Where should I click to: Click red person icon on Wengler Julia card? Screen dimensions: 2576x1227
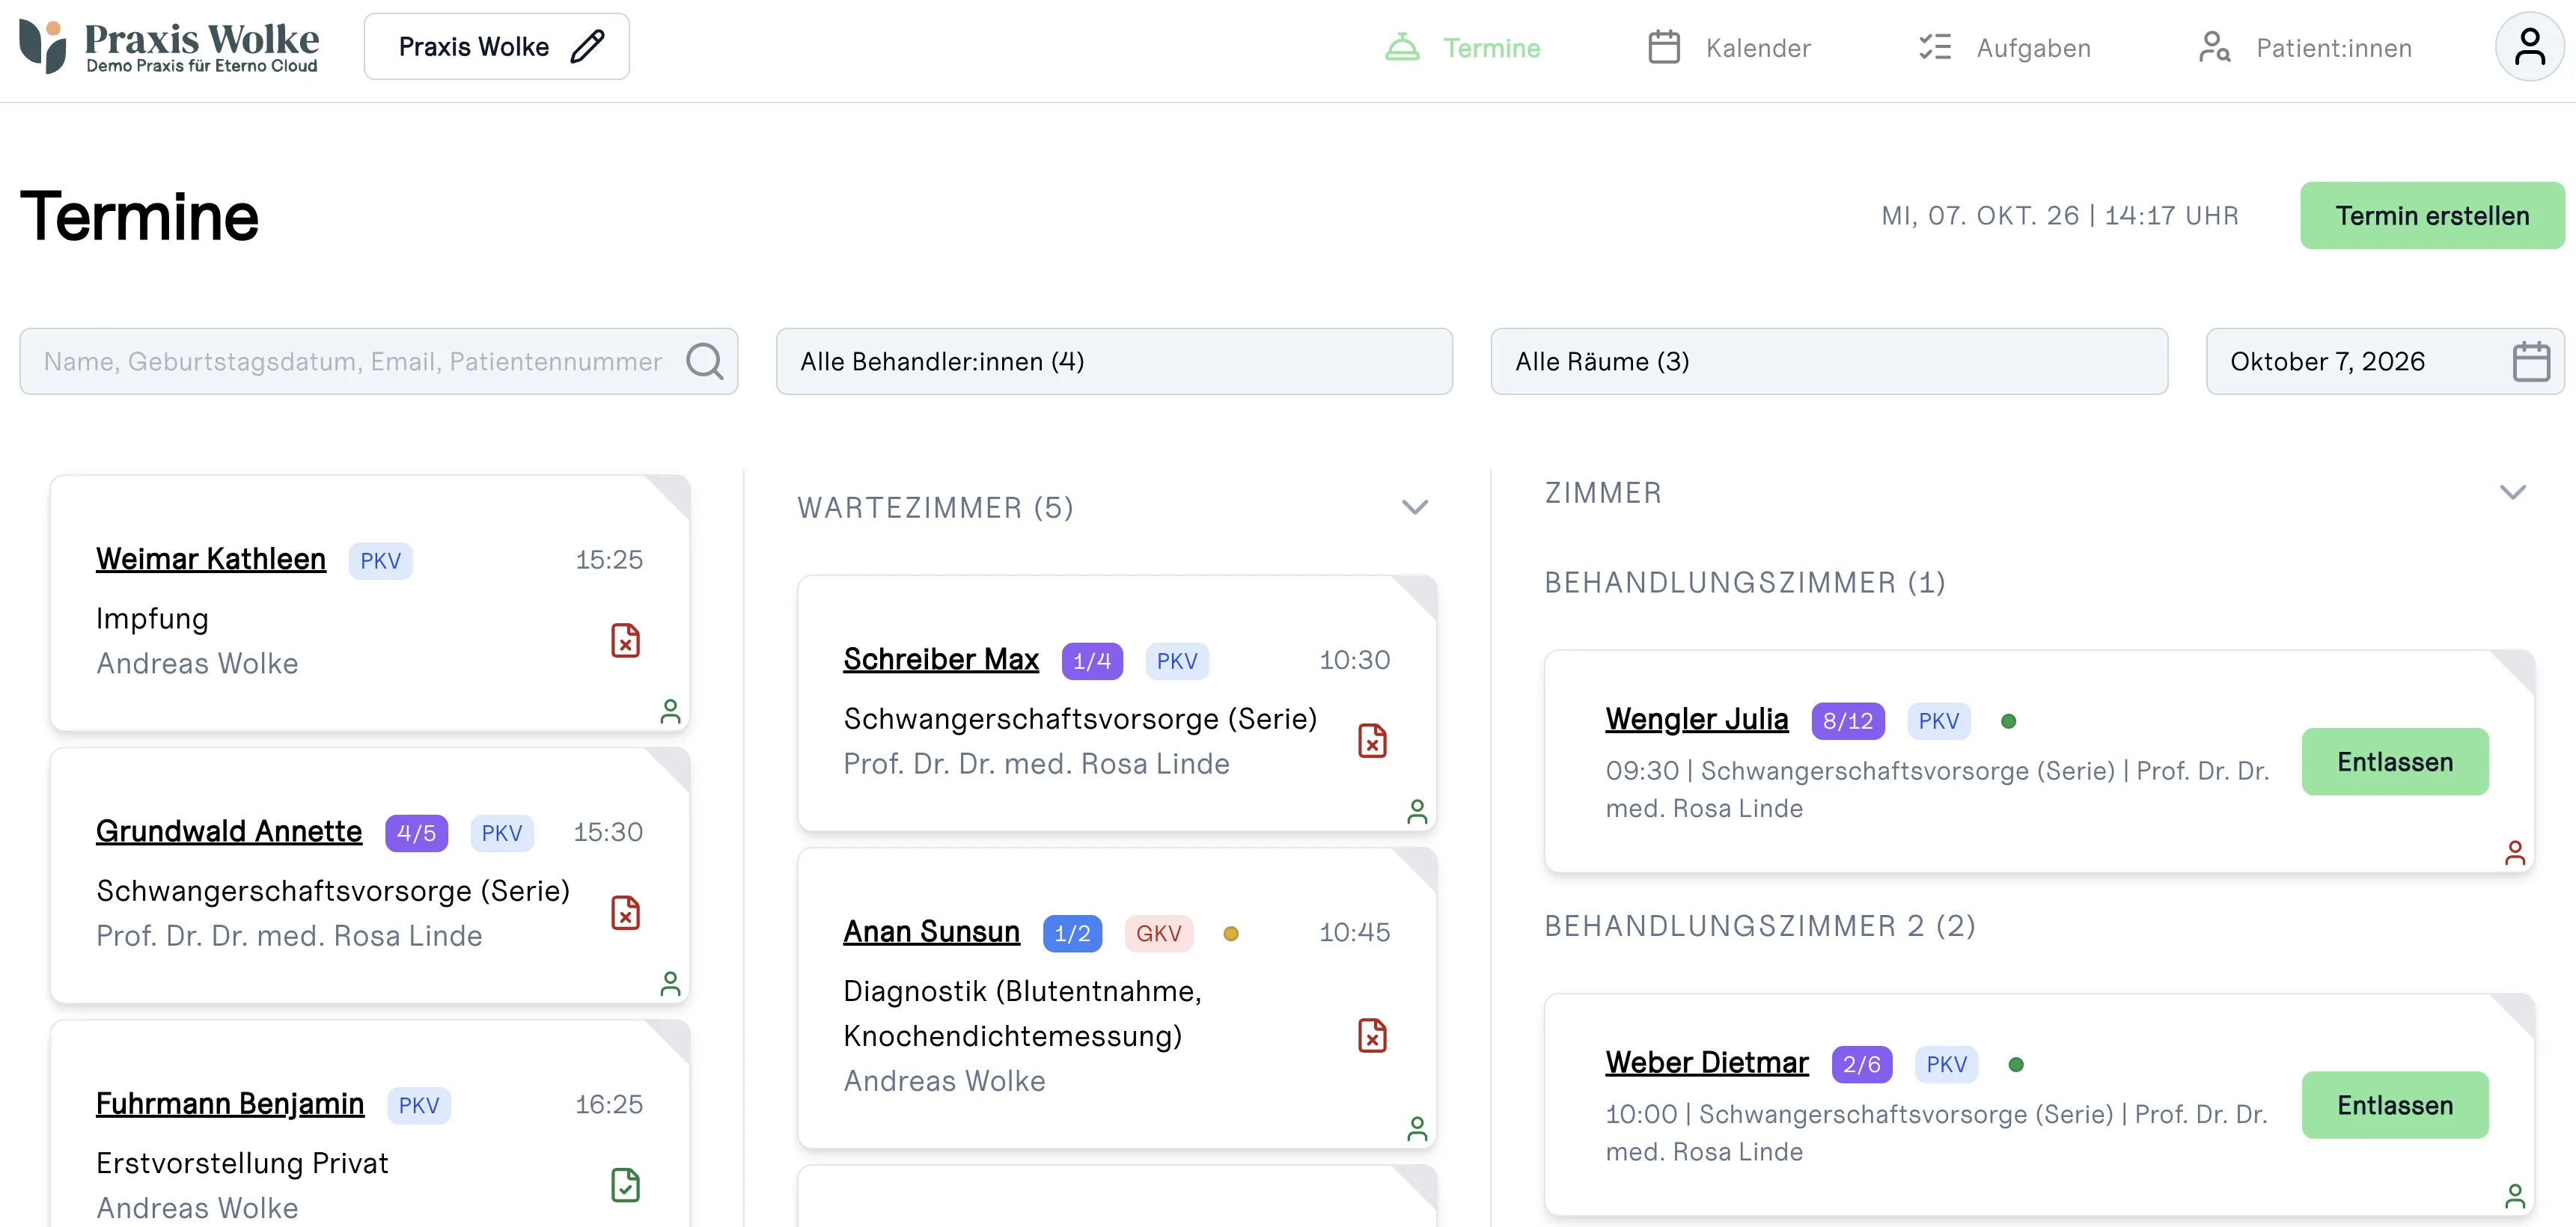coord(2515,852)
